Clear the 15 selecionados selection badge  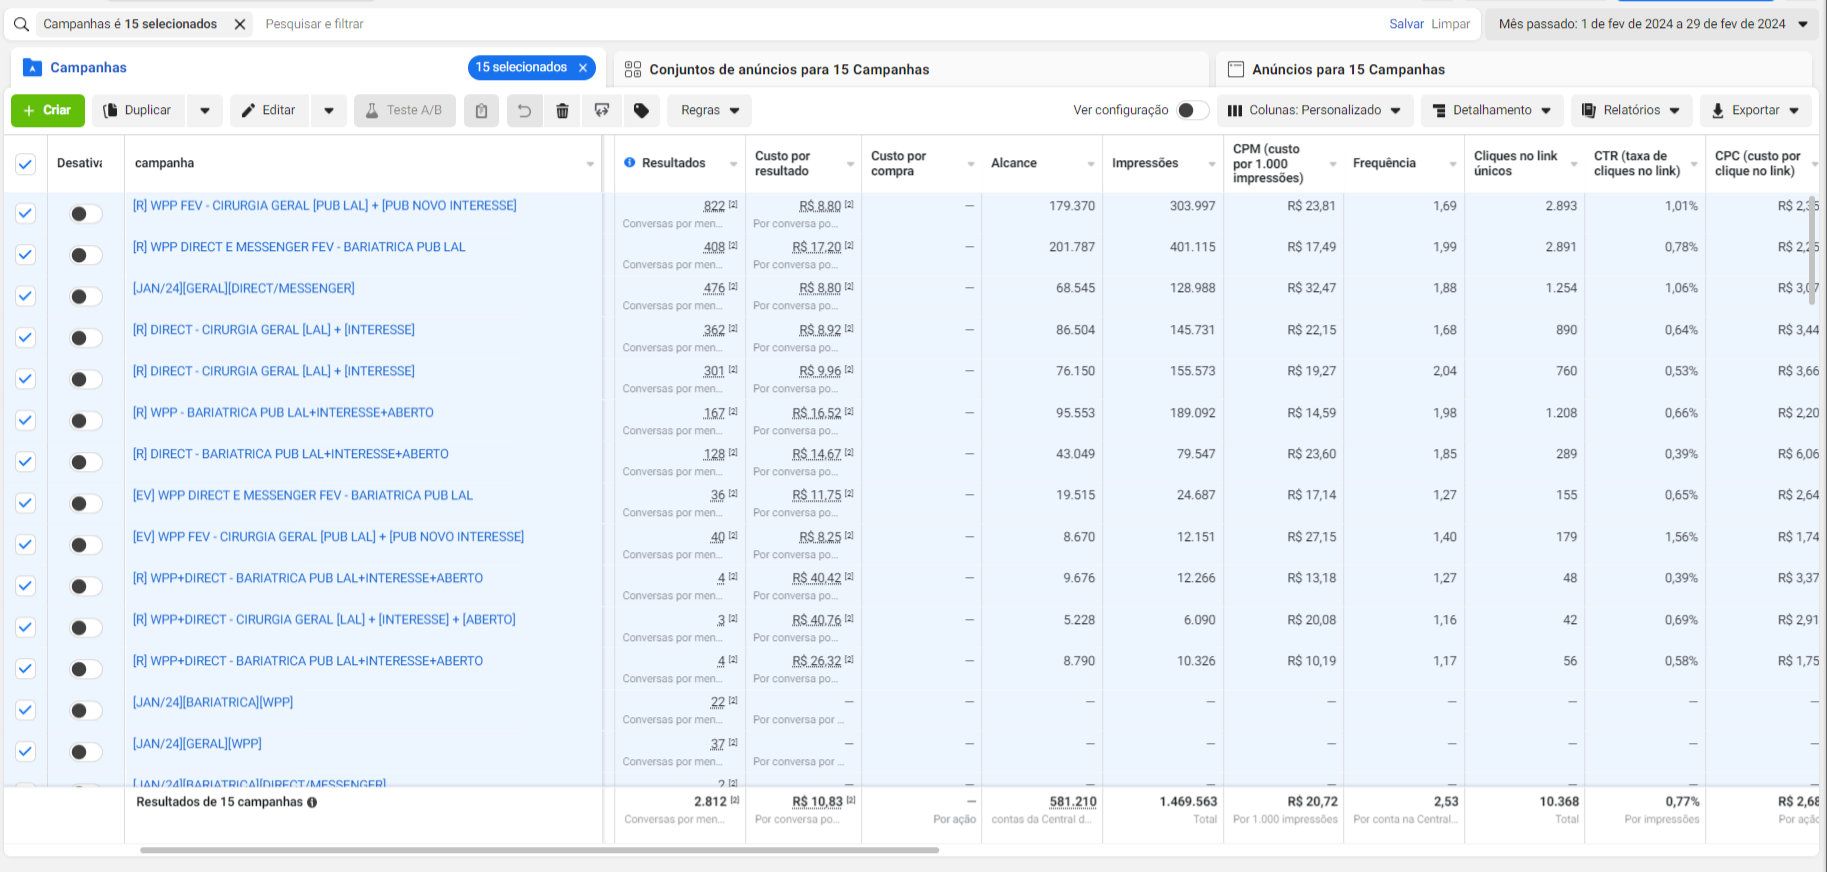click(583, 68)
